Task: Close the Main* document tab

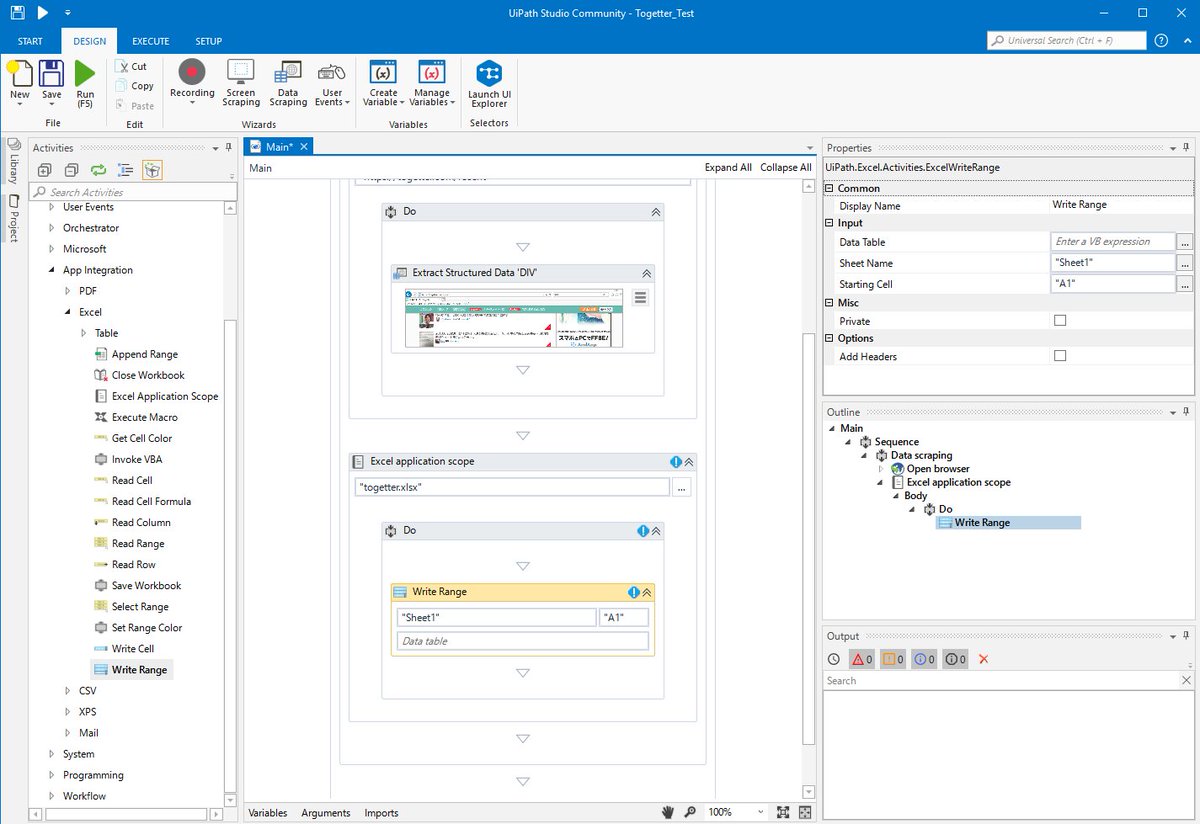Action: tap(305, 147)
